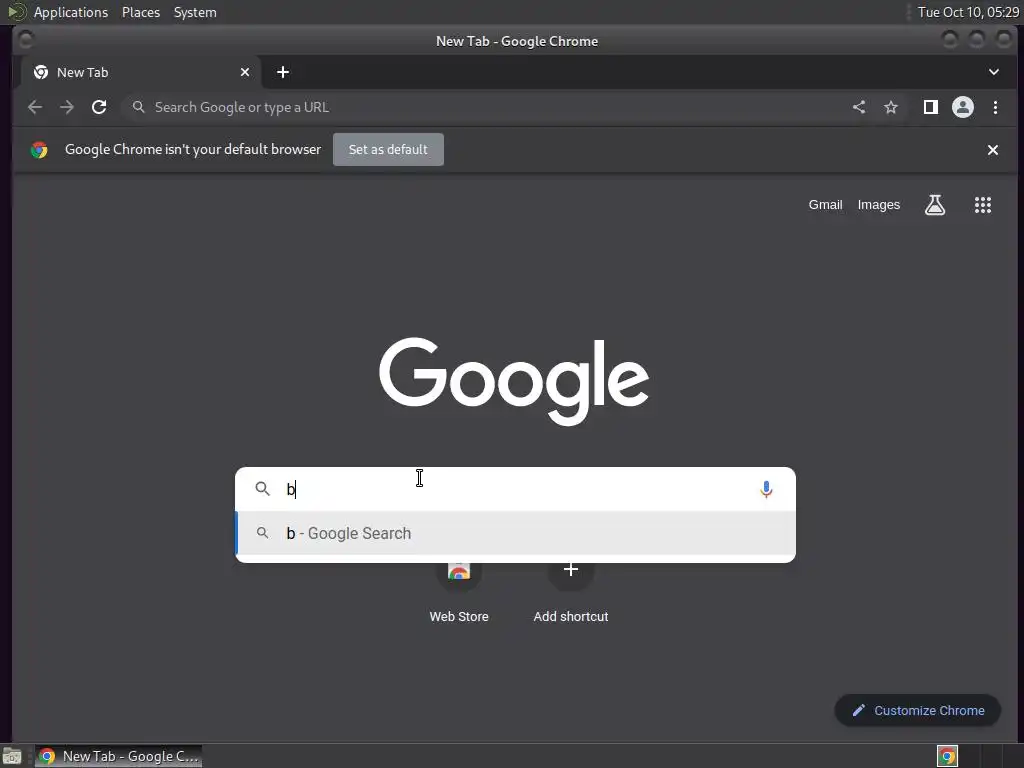Select New Tab - Google Chrome taskbar entry
Image resolution: width=1024 pixels, height=768 pixels.
click(x=118, y=756)
